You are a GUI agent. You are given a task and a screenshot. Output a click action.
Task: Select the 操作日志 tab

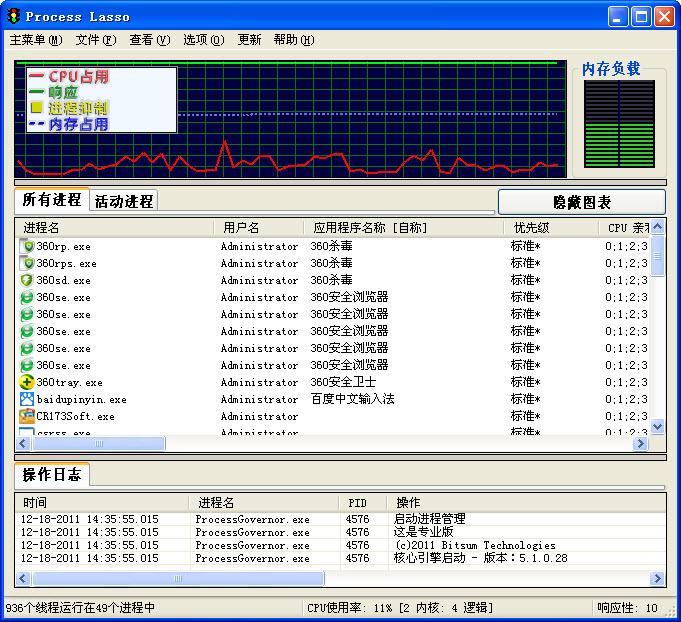tap(52, 475)
